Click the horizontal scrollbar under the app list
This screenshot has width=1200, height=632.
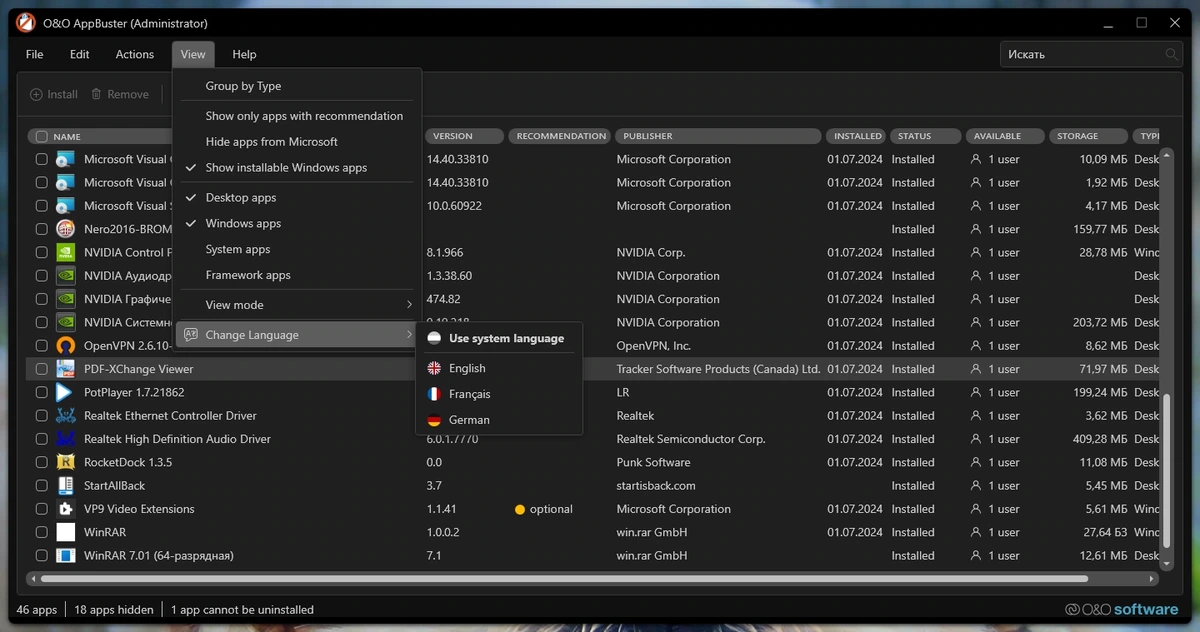pos(564,579)
